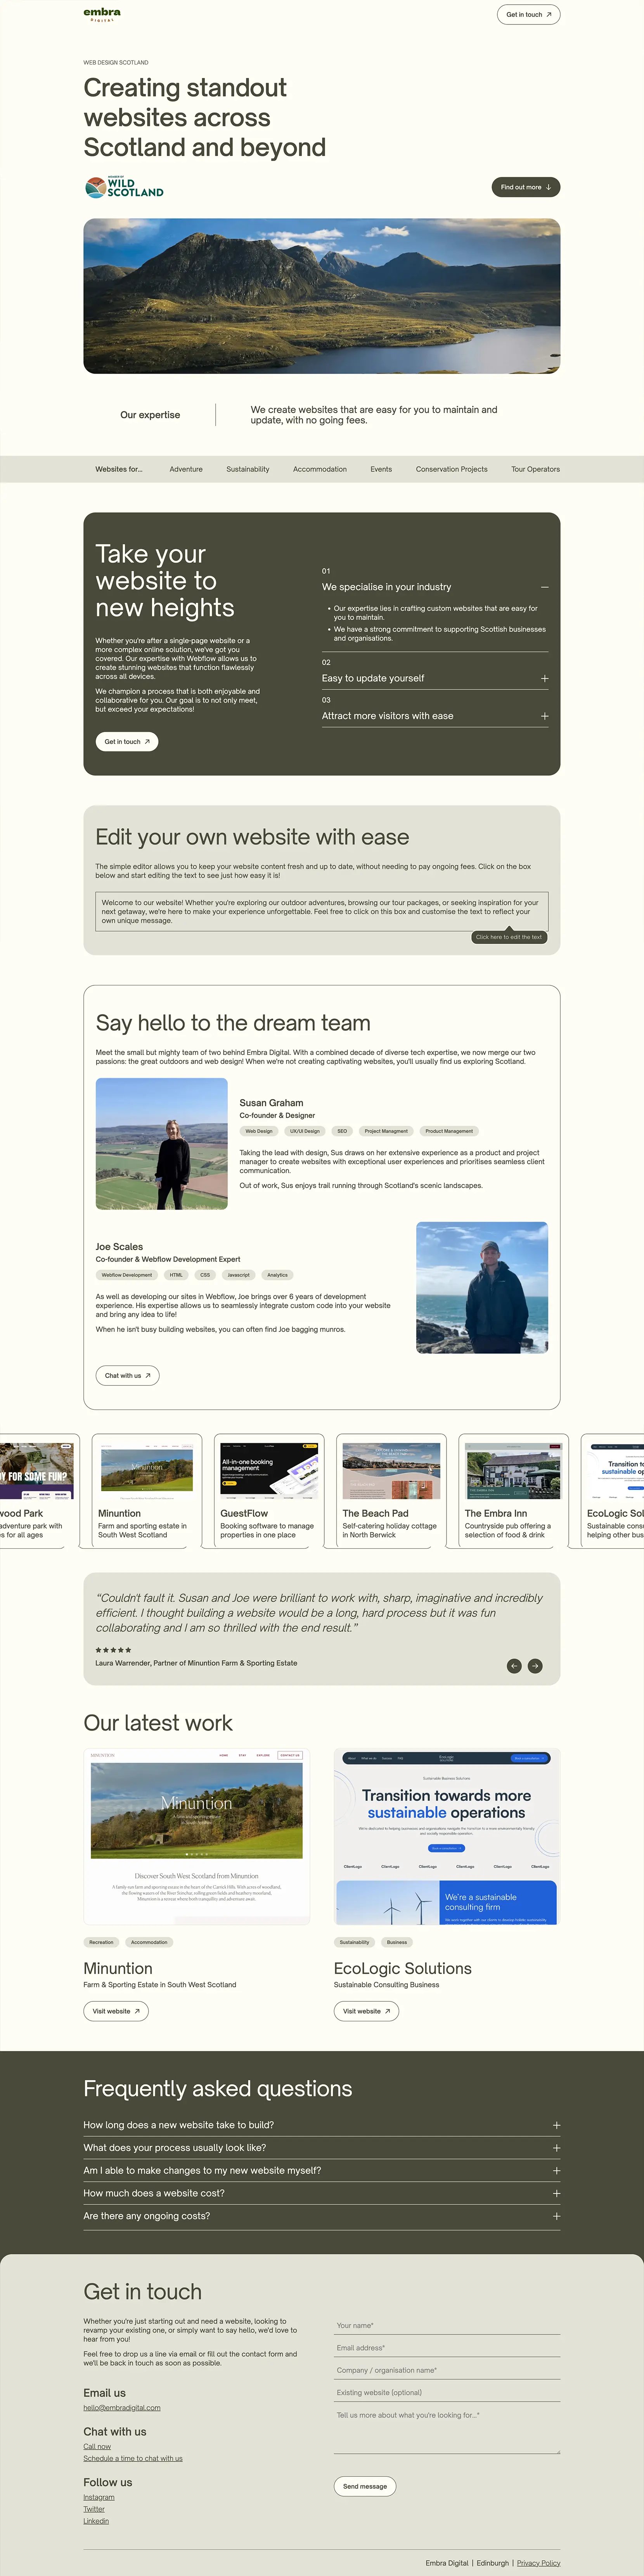644x2576 pixels.
Task: Select the Tour Operators category
Action: coord(536,469)
